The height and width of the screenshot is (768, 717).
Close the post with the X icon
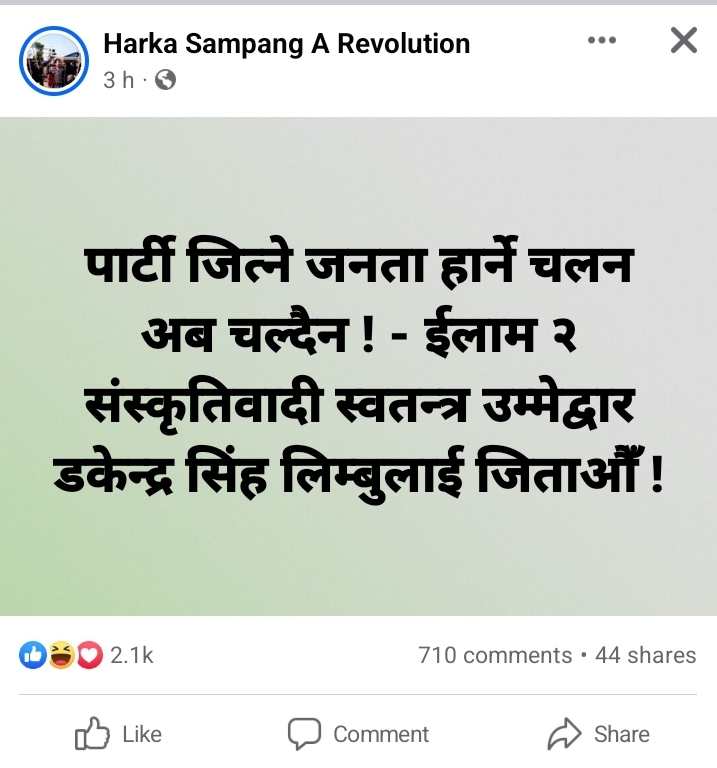click(x=683, y=40)
